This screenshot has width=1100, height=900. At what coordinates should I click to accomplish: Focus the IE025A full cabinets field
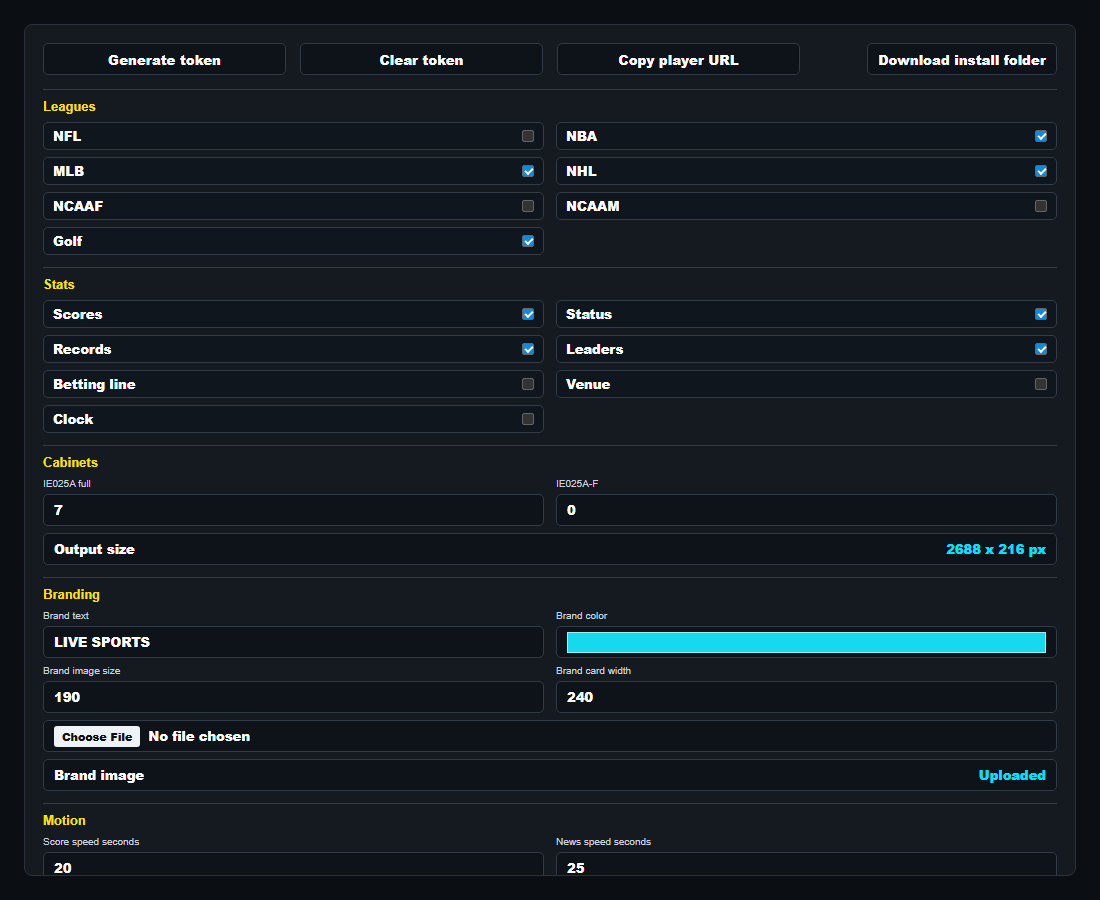[293, 510]
